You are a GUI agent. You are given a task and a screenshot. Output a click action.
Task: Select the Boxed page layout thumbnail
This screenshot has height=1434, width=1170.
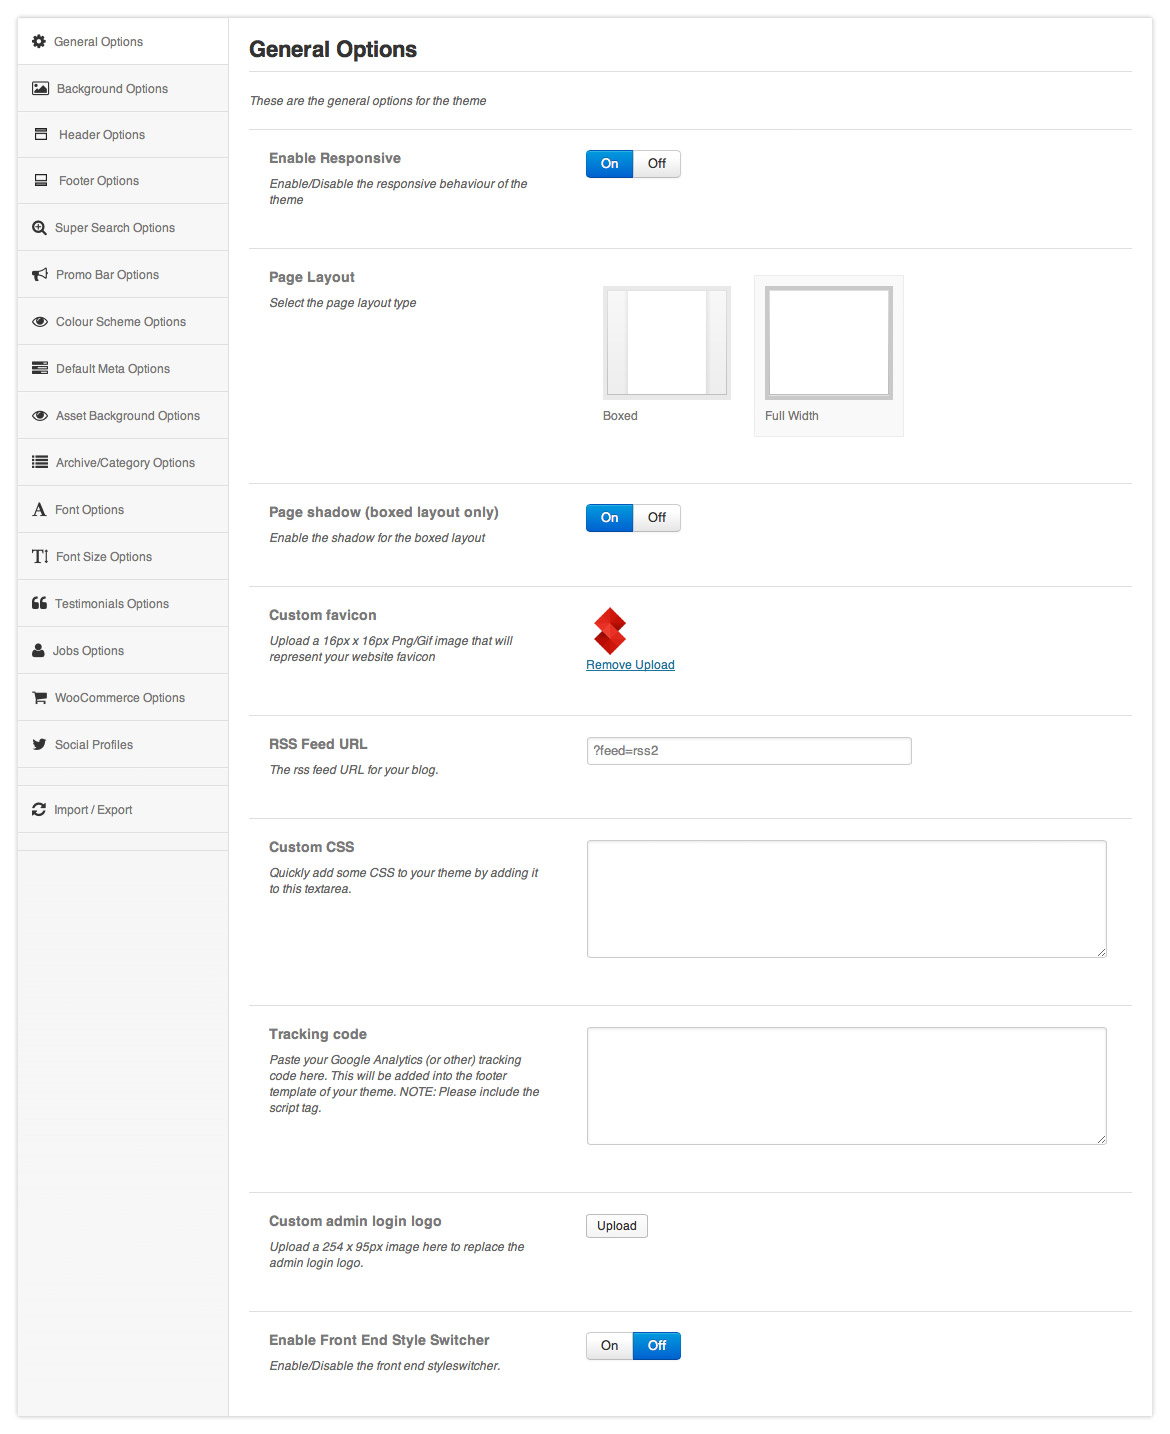tap(666, 343)
